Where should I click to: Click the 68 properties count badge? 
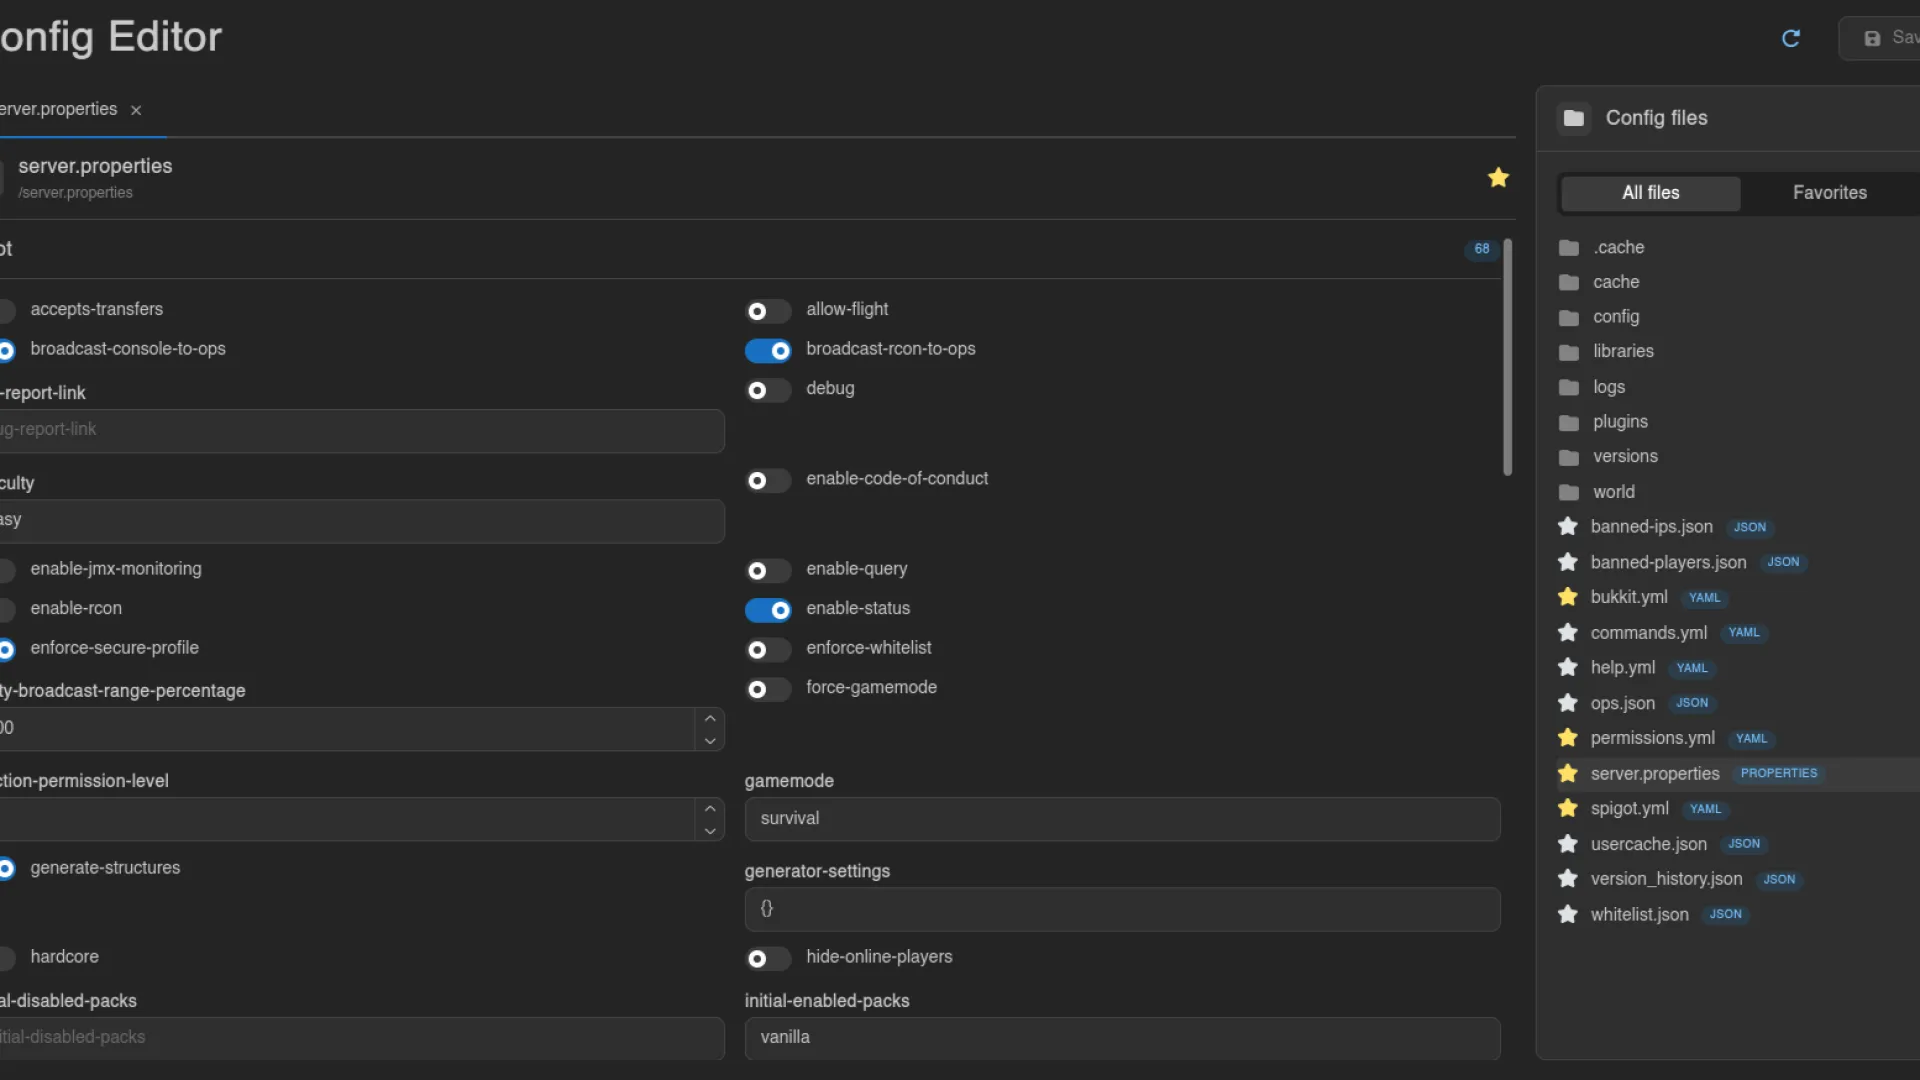pos(1482,249)
